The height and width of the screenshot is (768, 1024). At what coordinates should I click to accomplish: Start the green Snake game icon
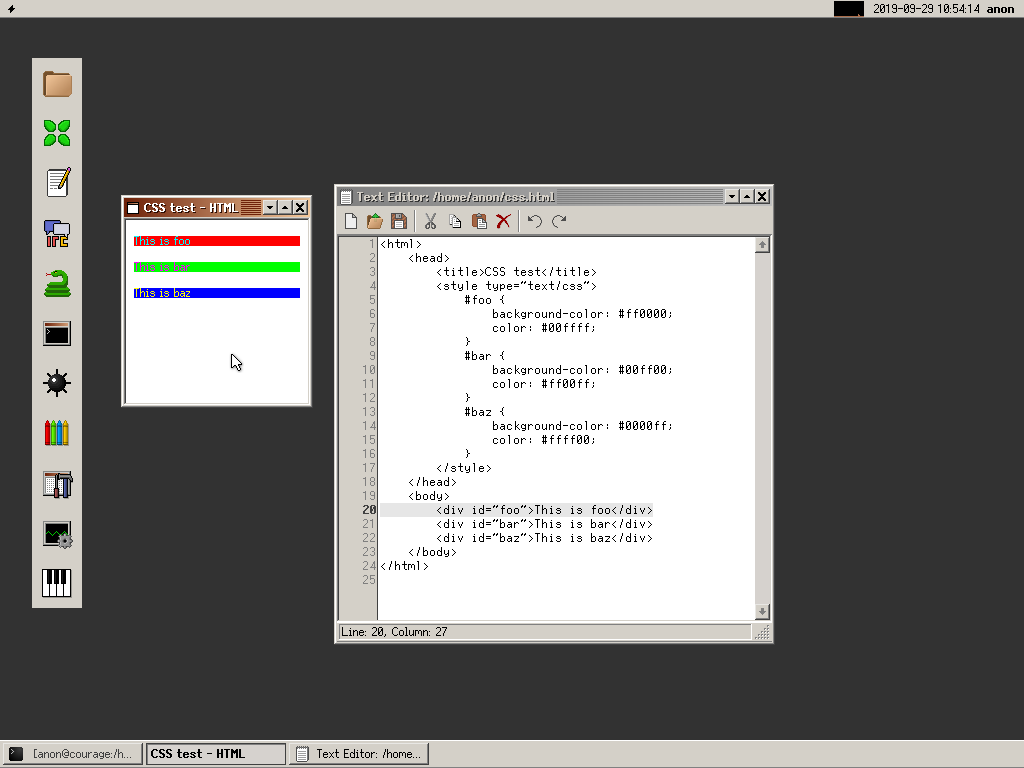click(57, 283)
